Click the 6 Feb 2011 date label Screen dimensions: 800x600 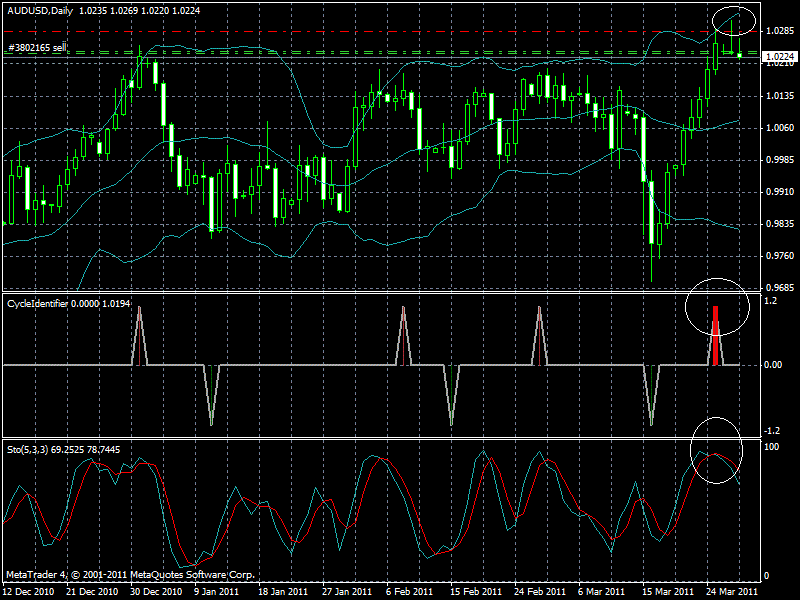[x=409, y=592]
